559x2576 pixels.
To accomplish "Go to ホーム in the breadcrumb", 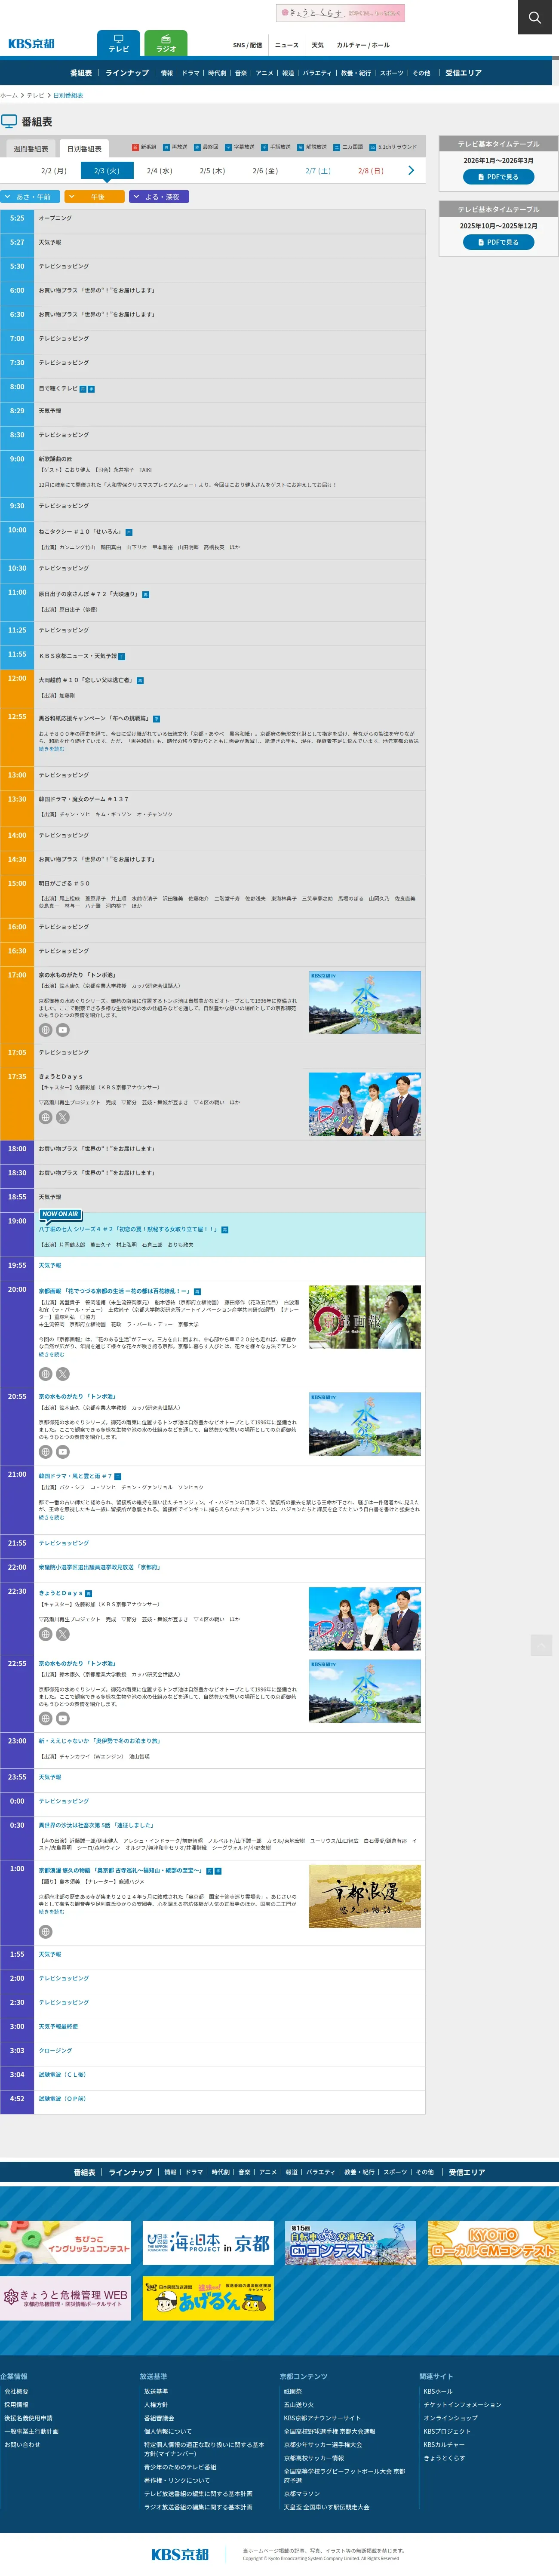I will (x=9, y=96).
